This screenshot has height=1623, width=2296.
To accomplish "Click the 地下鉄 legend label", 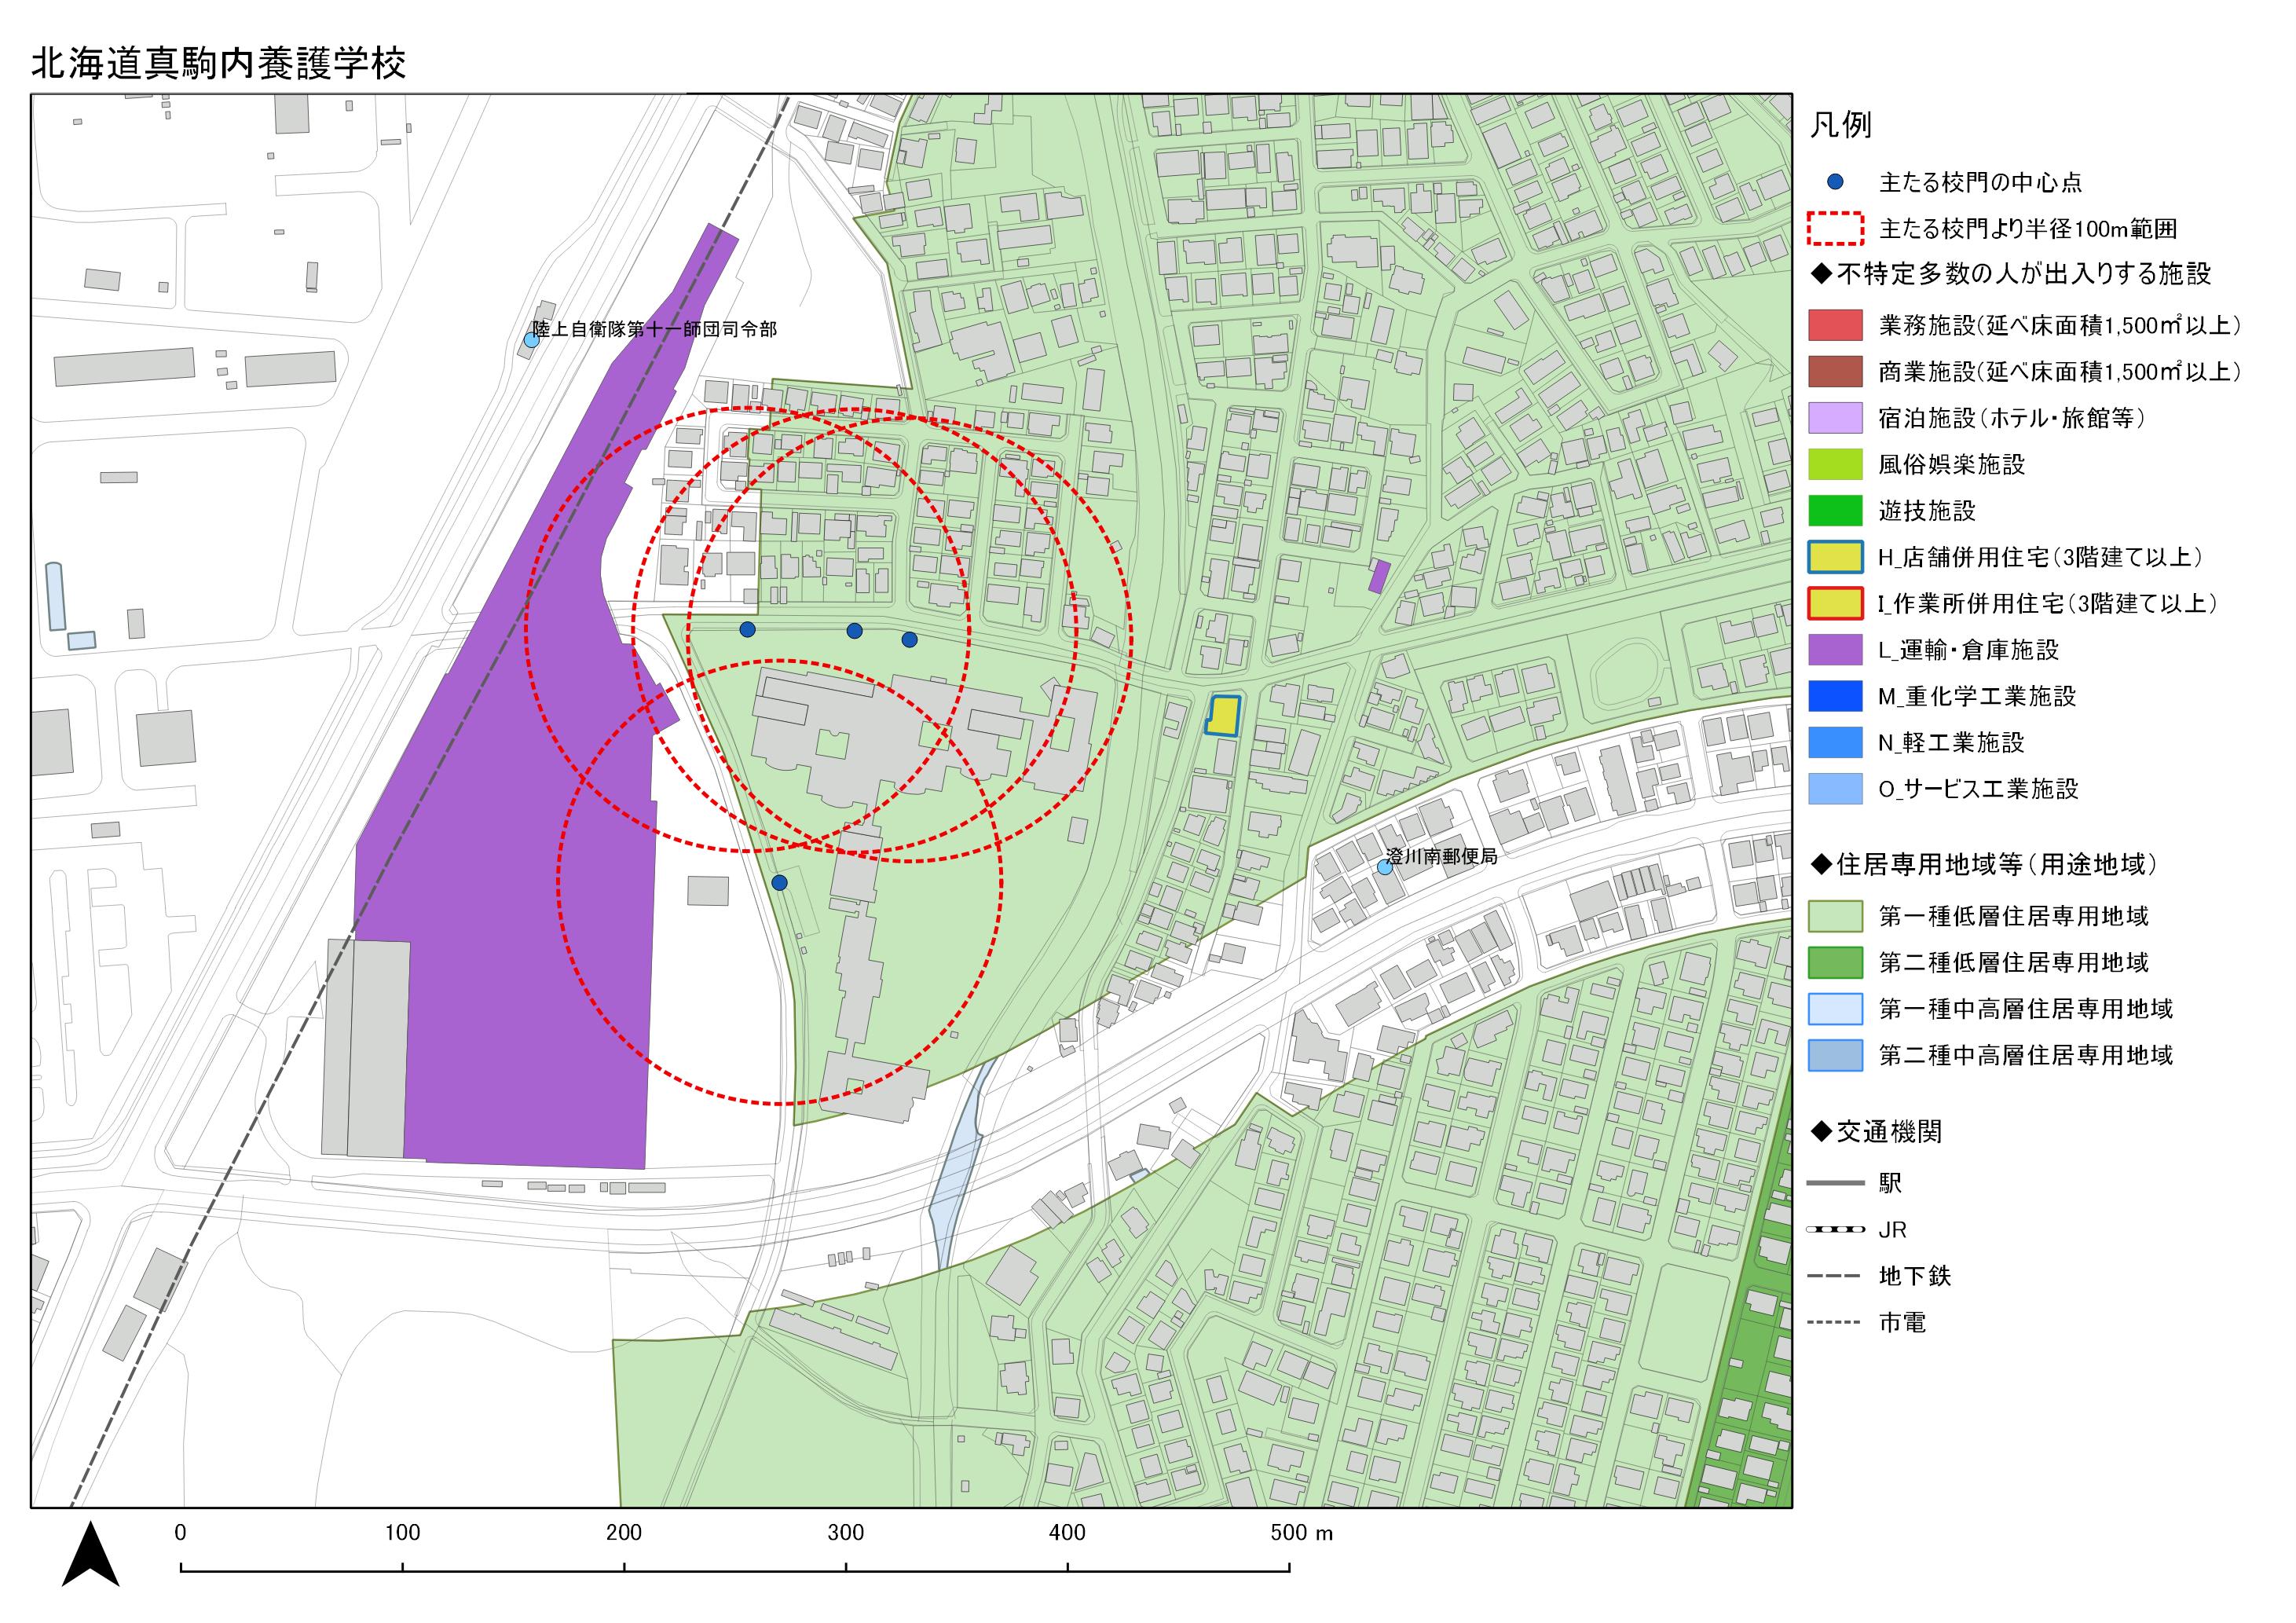I will click(x=1915, y=1277).
